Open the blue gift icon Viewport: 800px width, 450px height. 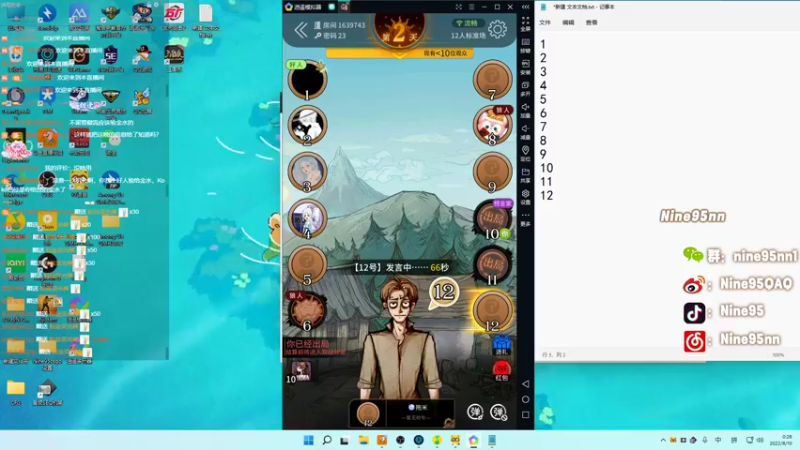502,345
